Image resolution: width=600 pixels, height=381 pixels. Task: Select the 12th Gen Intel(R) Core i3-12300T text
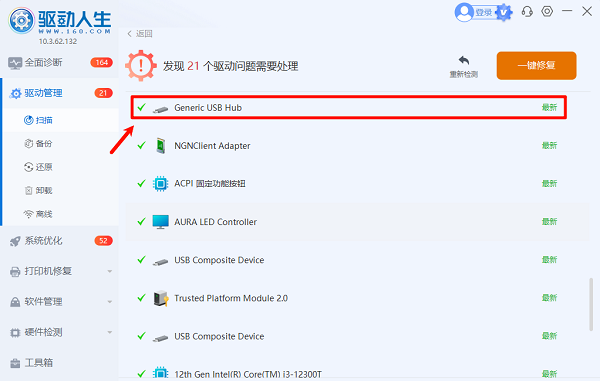pyautogui.click(x=248, y=374)
